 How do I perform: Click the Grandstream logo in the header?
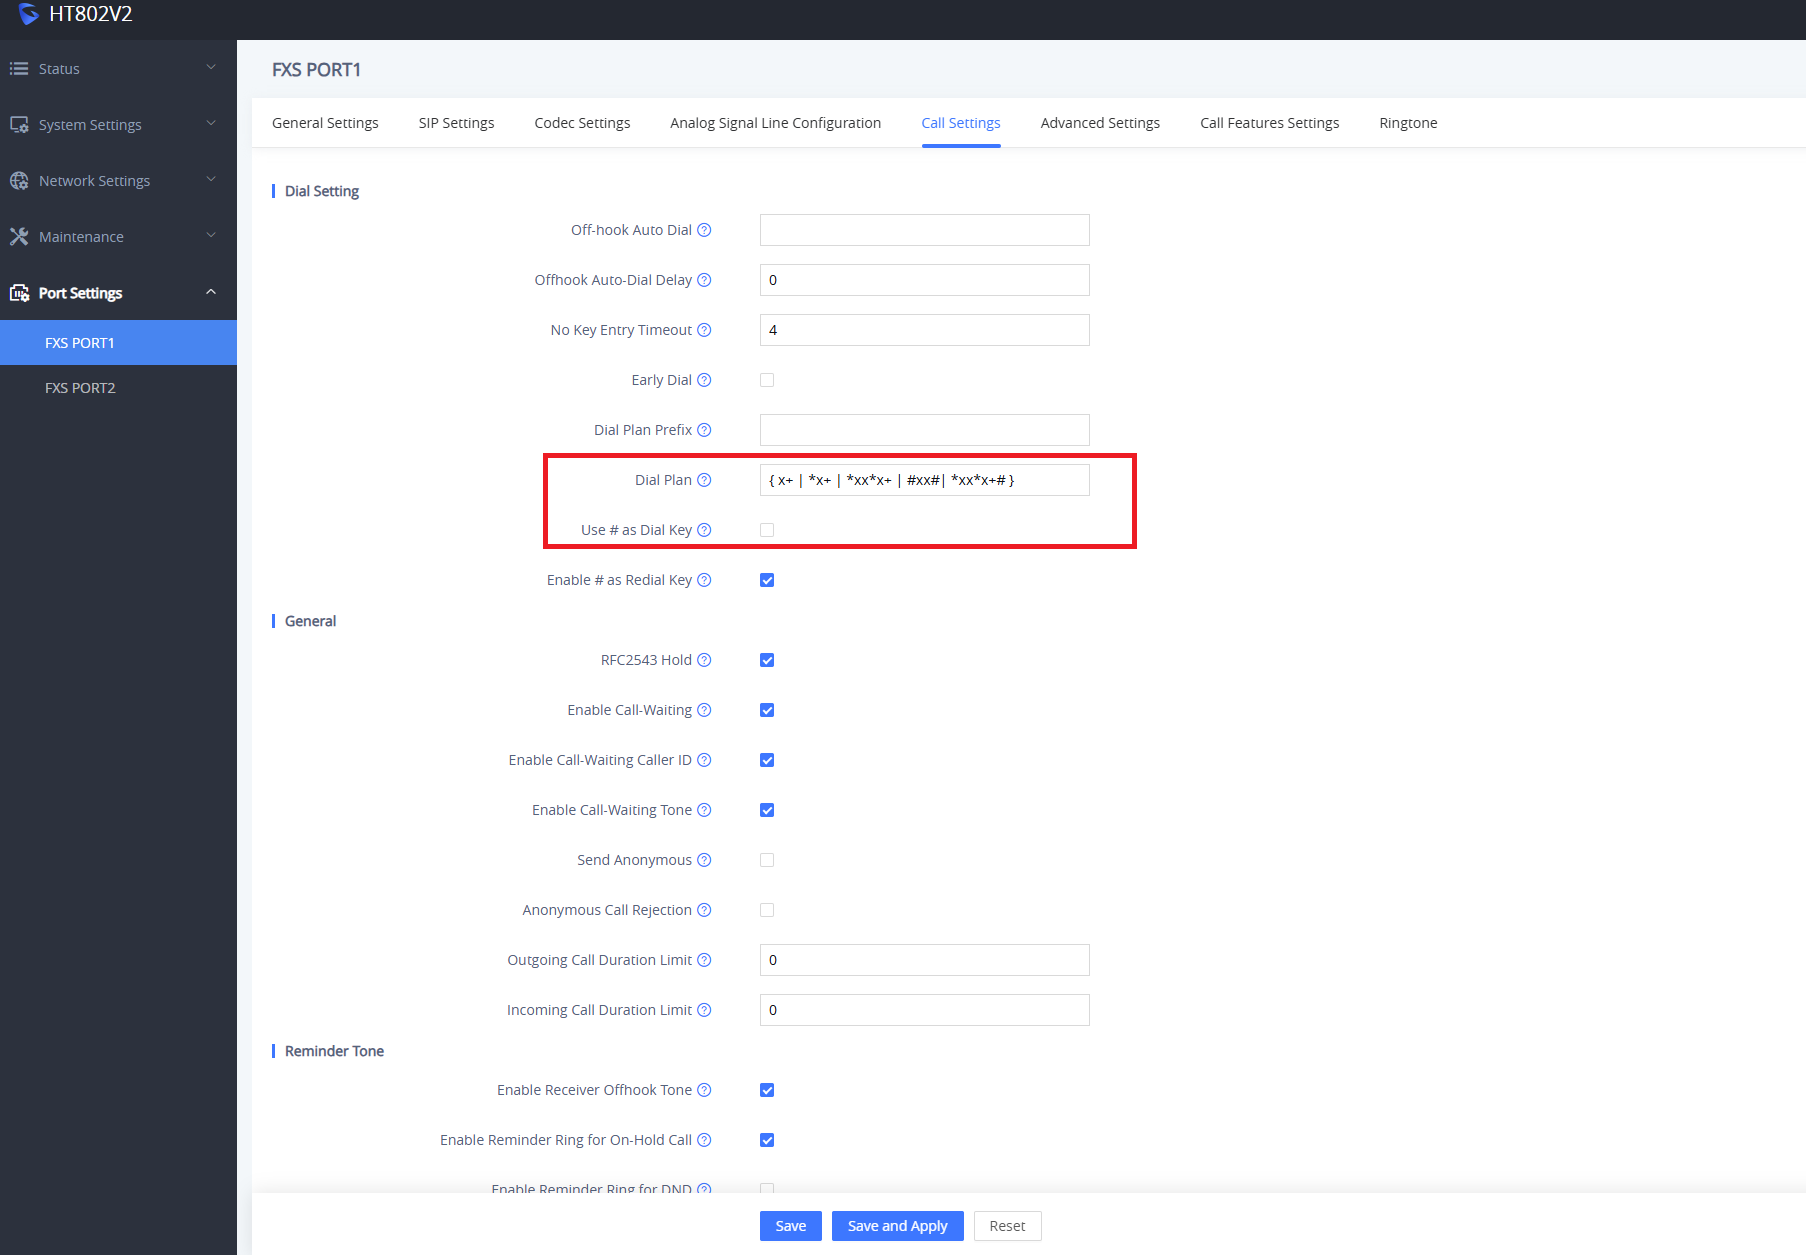(x=28, y=14)
